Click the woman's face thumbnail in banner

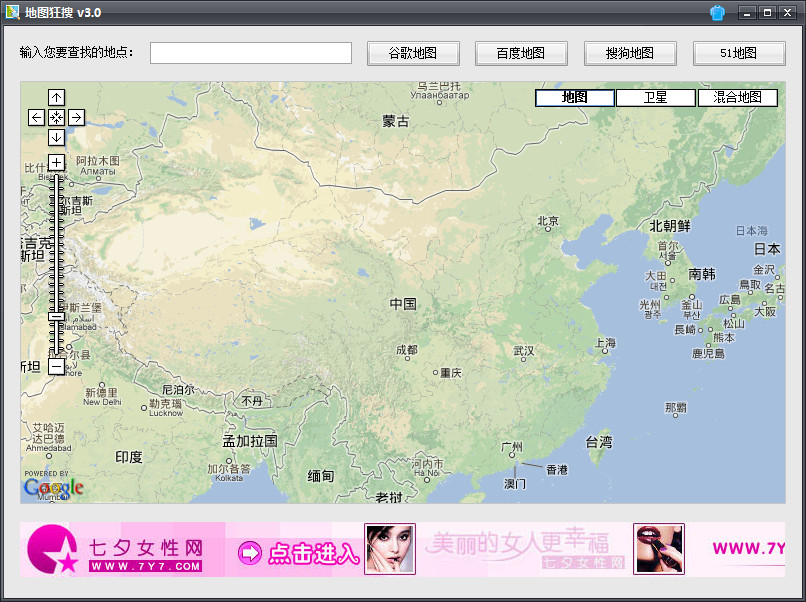(x=390, y=549)
